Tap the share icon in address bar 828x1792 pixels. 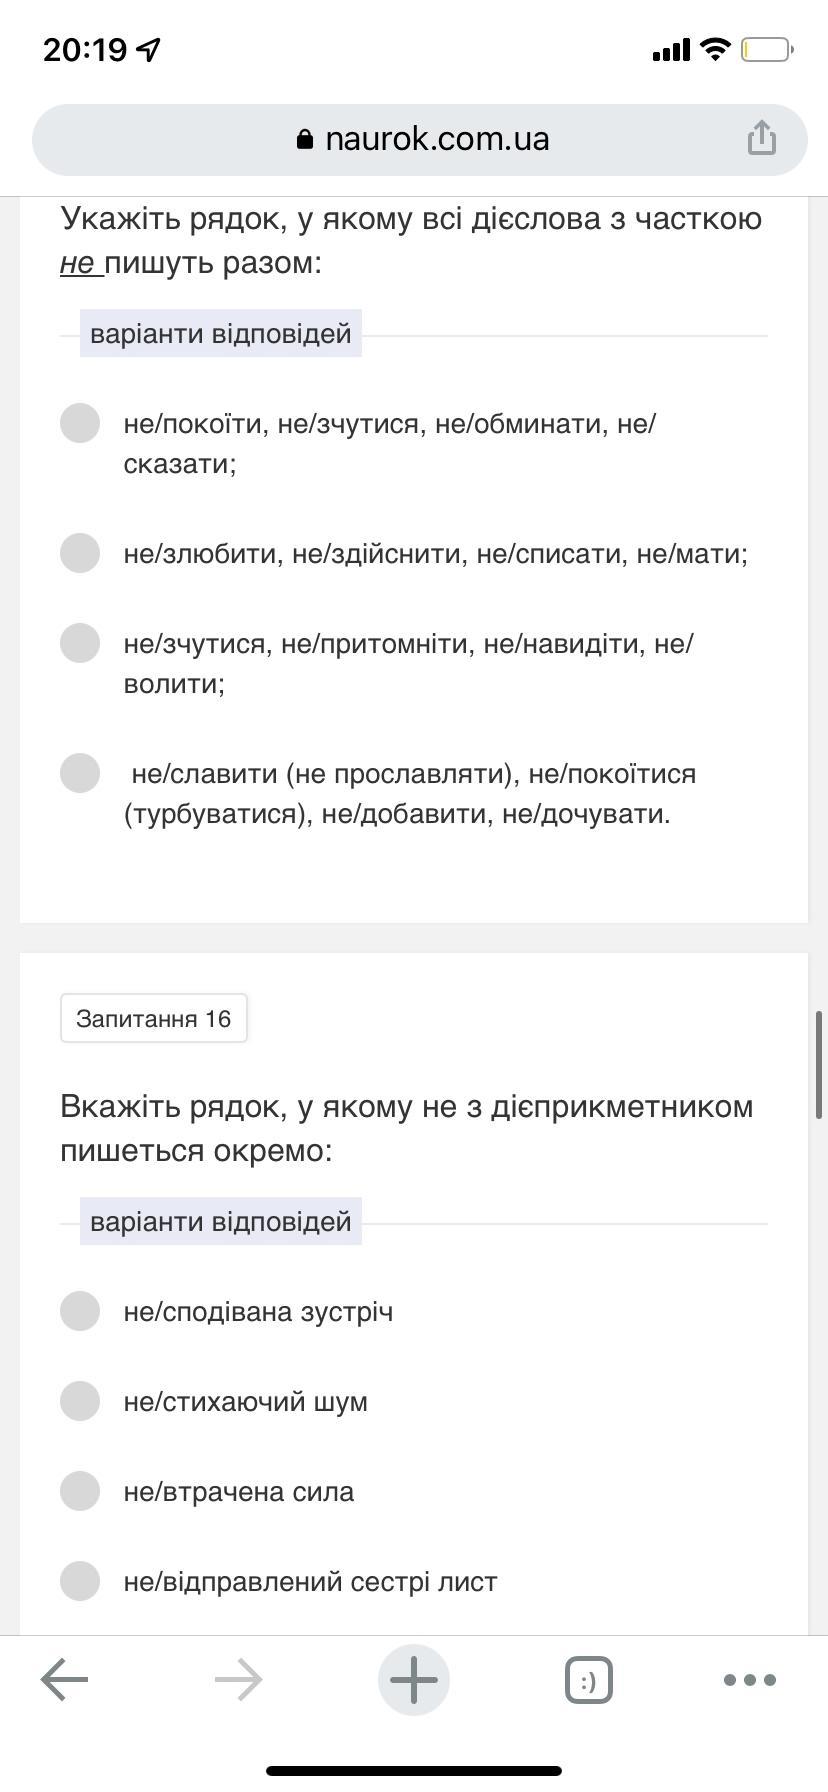click(761, 138)
